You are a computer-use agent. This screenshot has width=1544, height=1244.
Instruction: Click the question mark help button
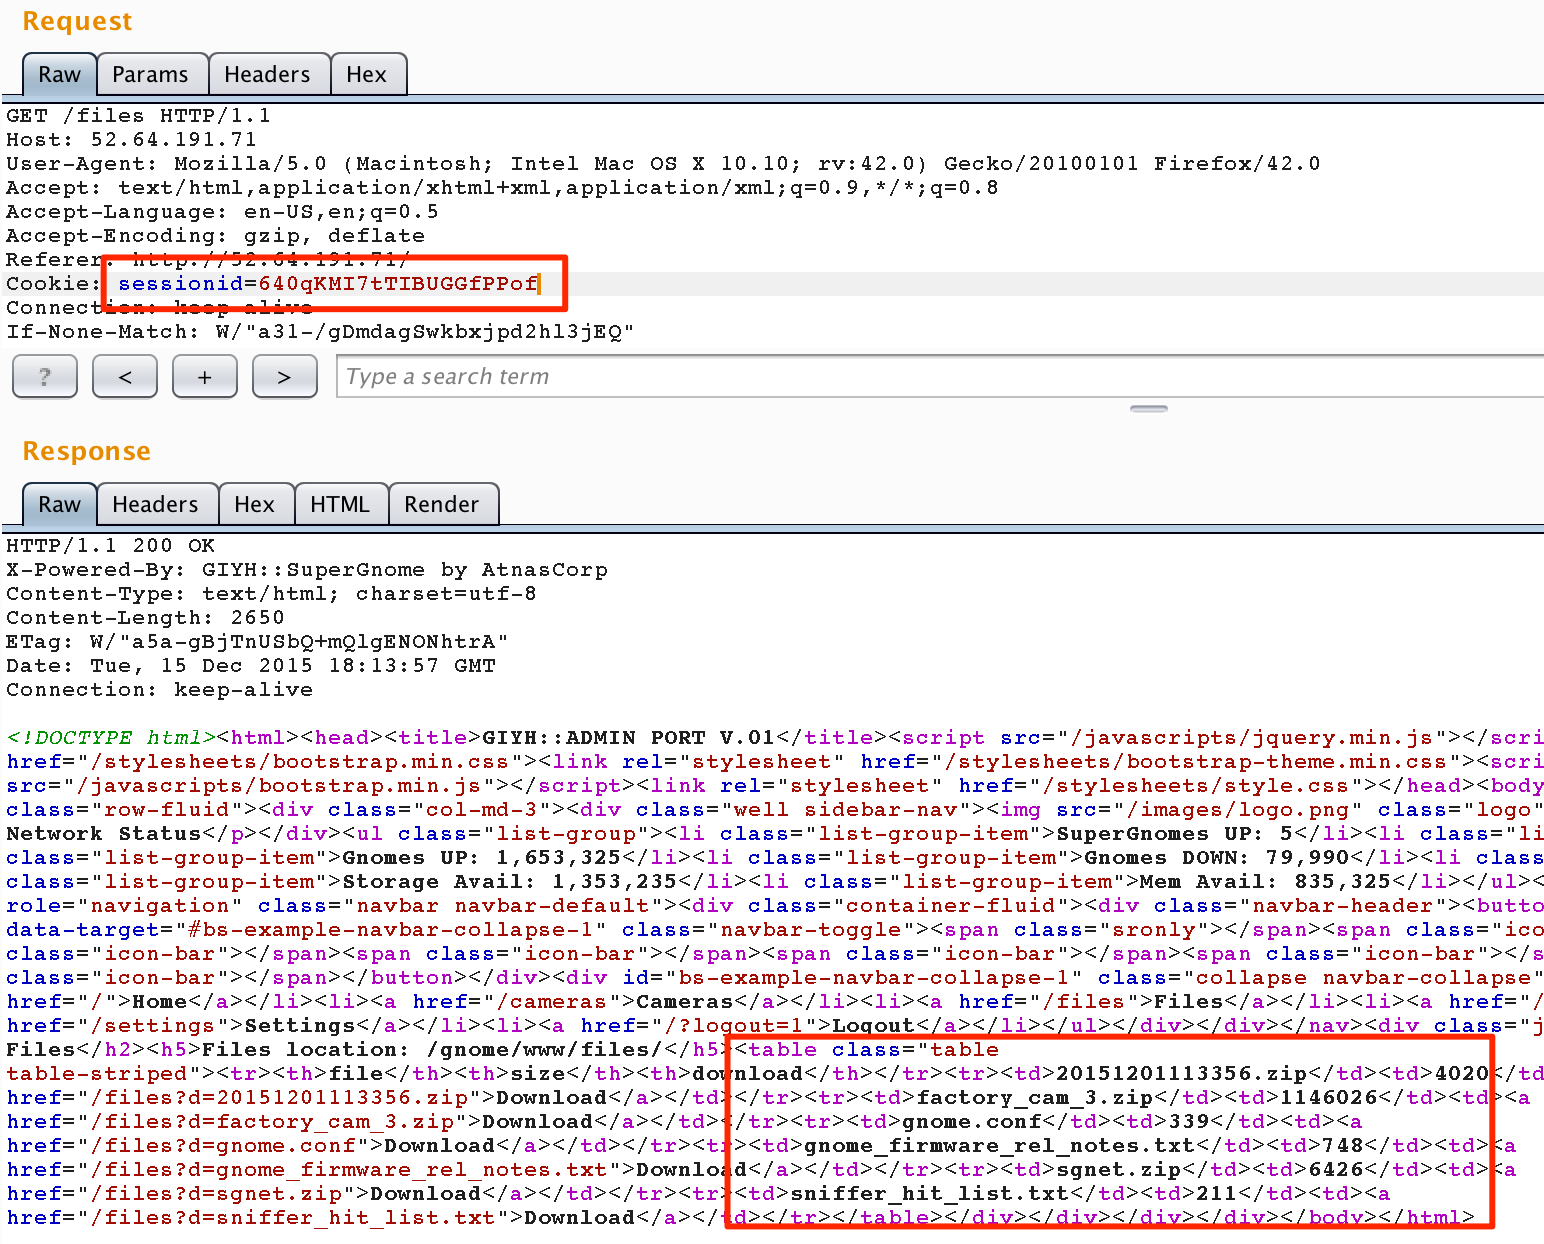[45, 377]
